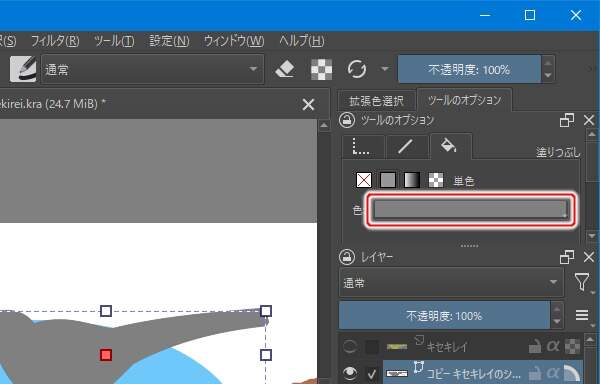Screen dimensions: 600x384
Task: Open the ウィンドウ(W) menu
Action: click(x=234, y=41)
